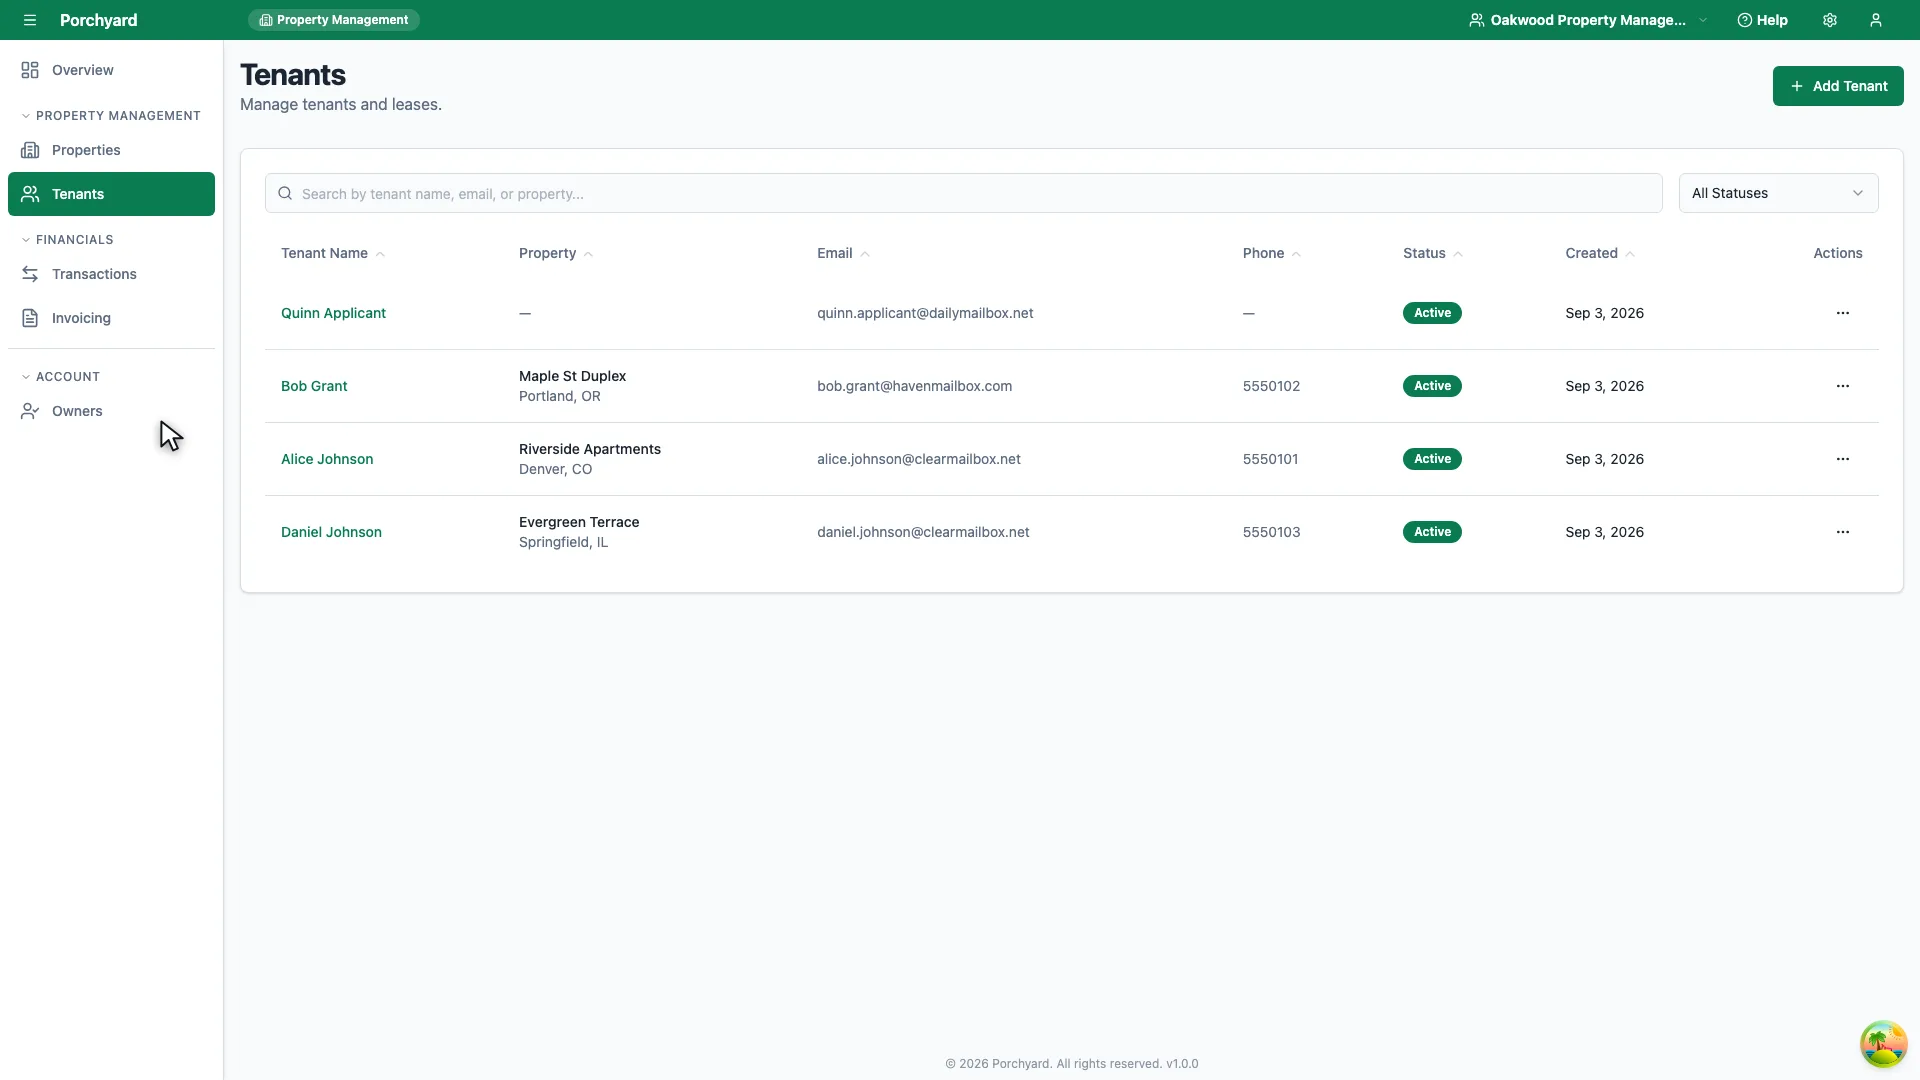The image size is (1920, 1080).
Task: Open Bob Grant tenant link
Action: [314, 386]
